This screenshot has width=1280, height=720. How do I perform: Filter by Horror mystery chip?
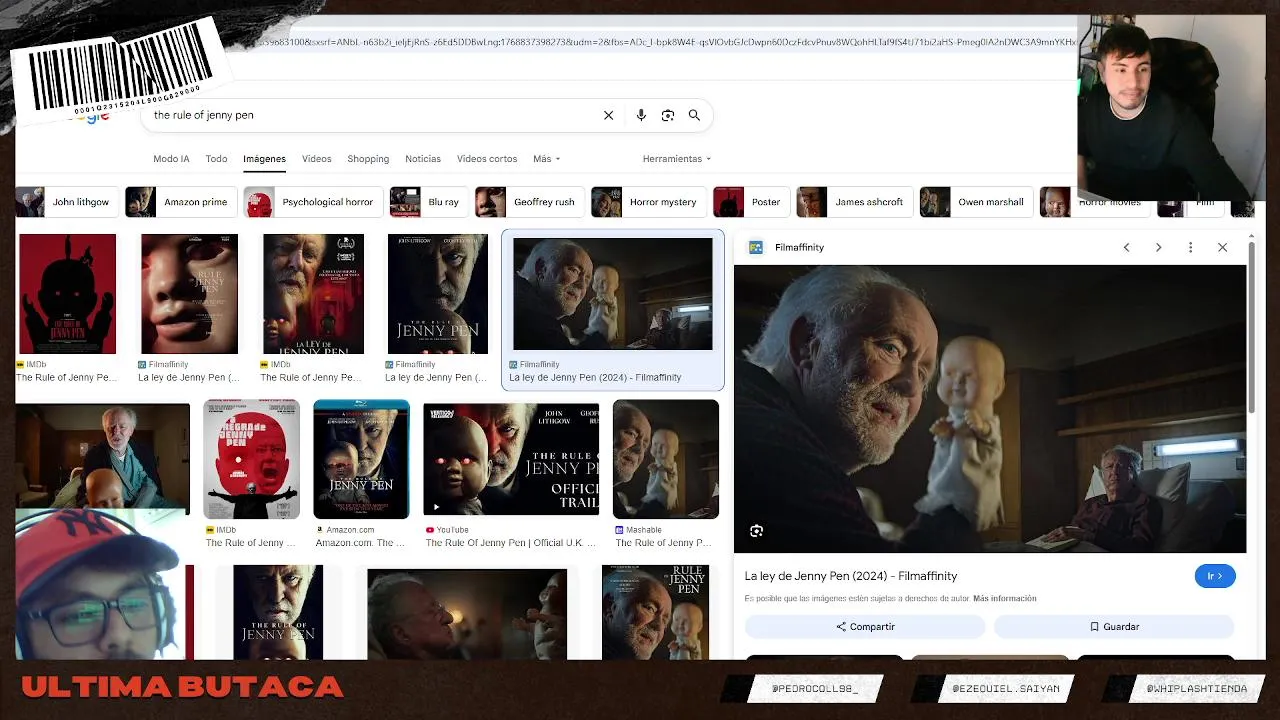click(x=648, y=202)
